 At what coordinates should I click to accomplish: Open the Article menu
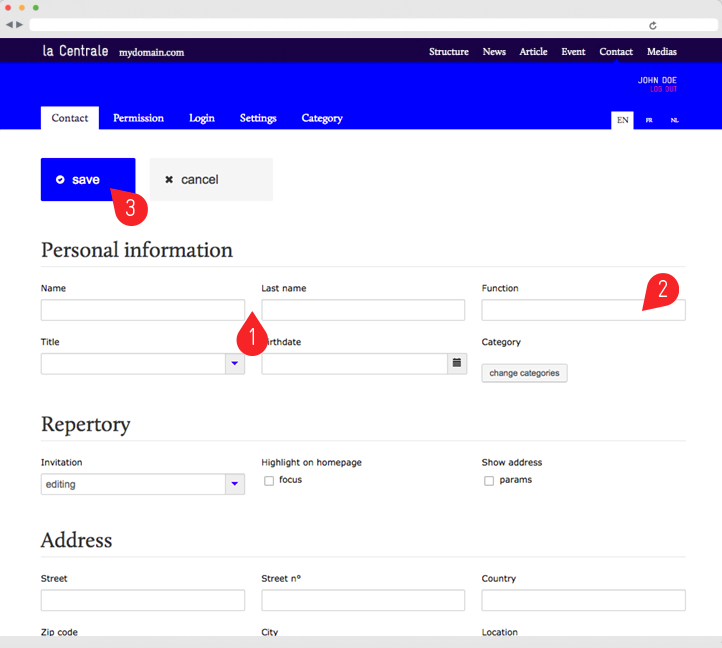[533, 52]
